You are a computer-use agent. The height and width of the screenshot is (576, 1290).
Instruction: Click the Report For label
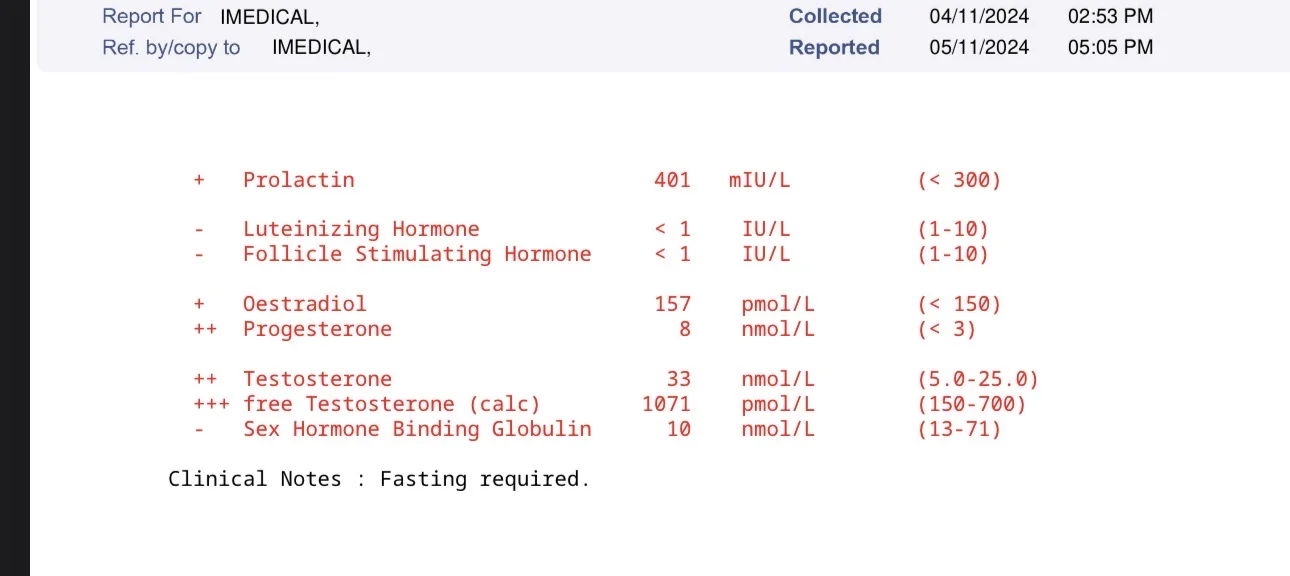pos(151,16)
